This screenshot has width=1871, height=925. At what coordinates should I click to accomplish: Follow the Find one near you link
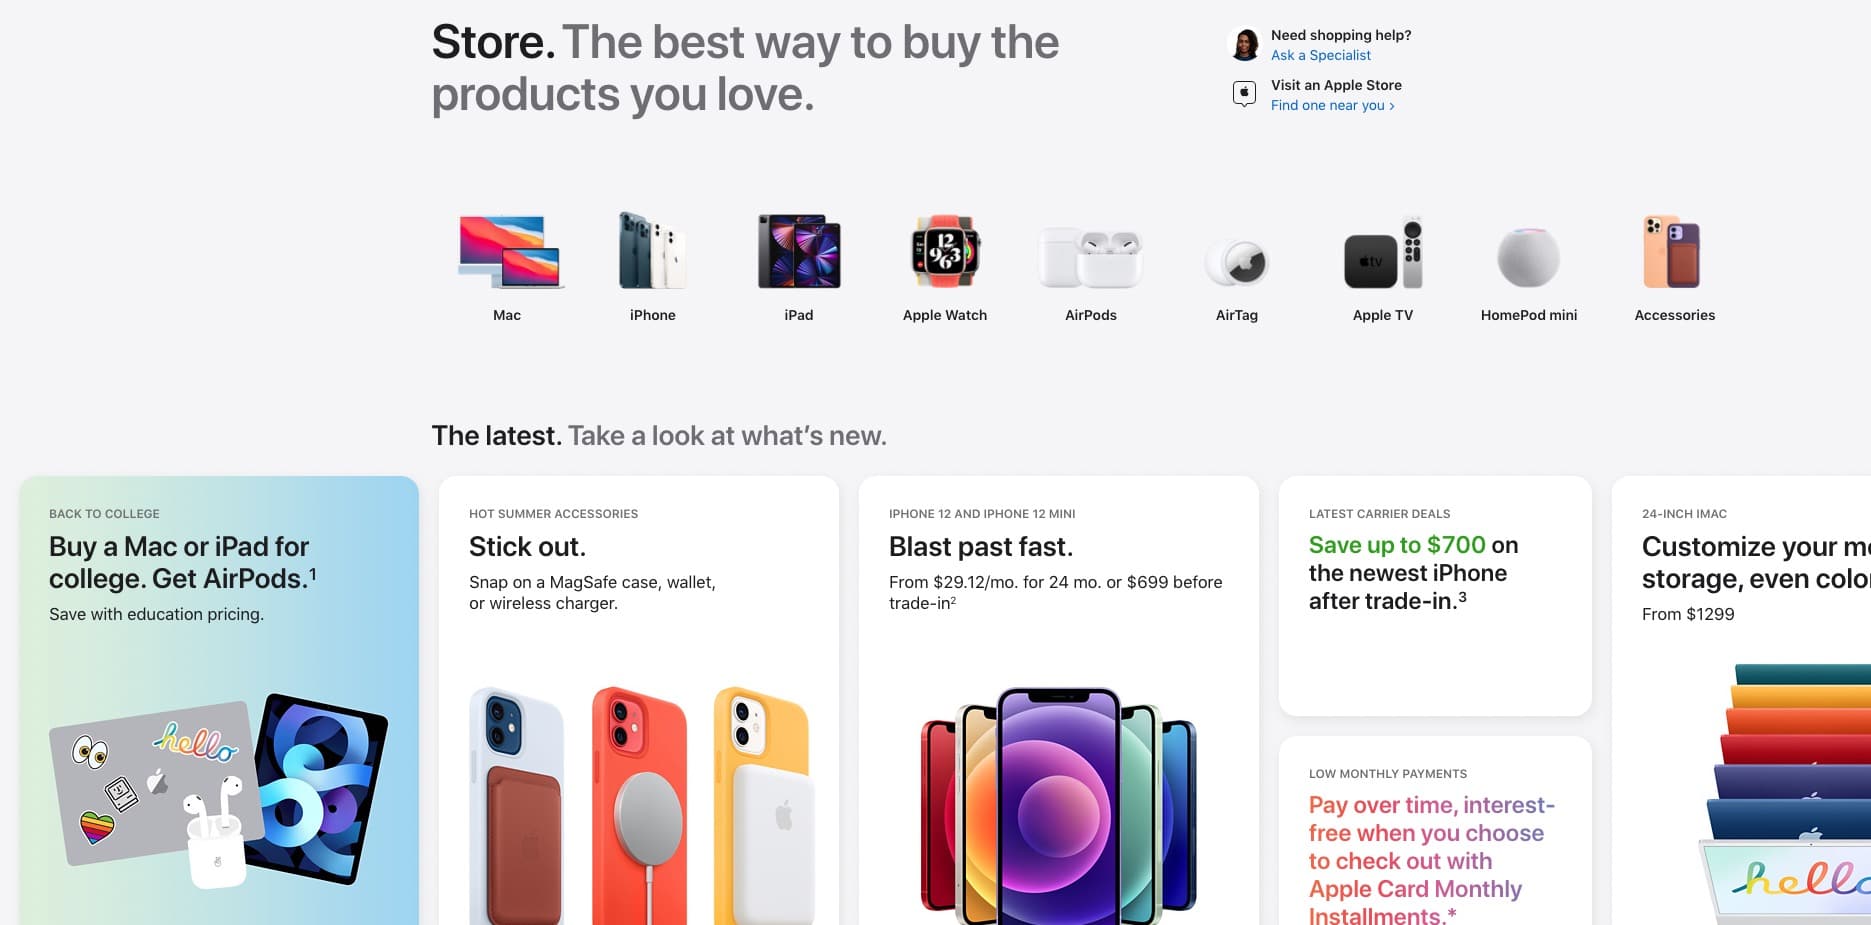(x=1332, y=105)
